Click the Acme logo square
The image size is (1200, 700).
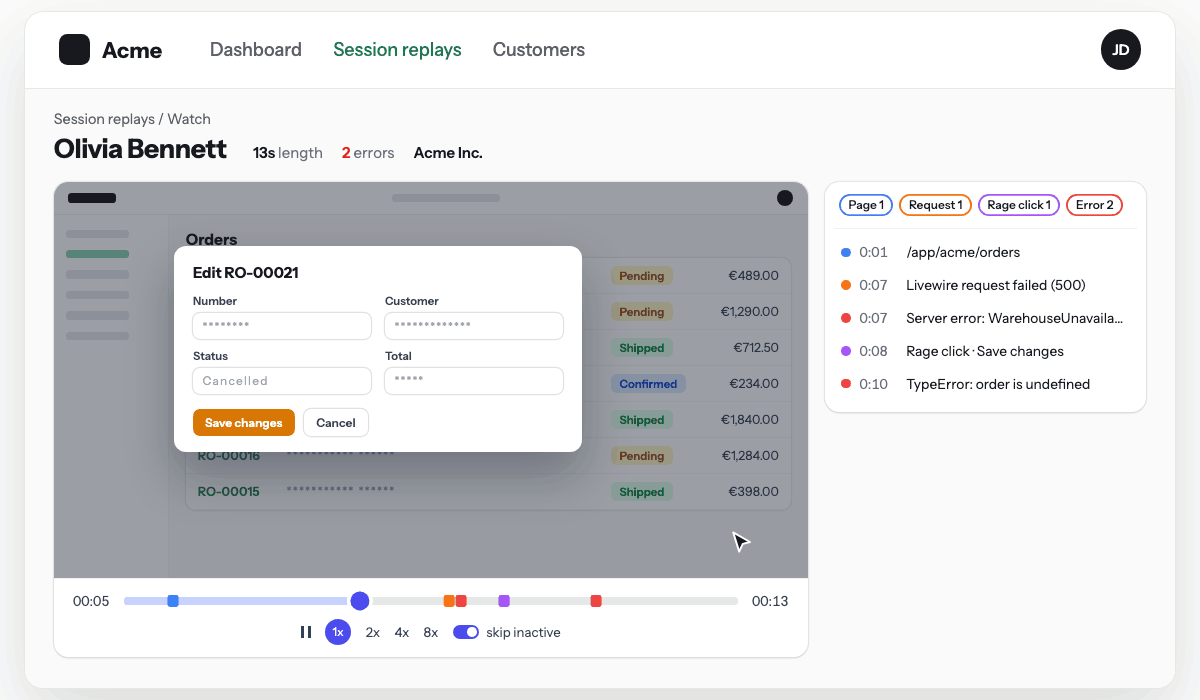pos(75,49)
